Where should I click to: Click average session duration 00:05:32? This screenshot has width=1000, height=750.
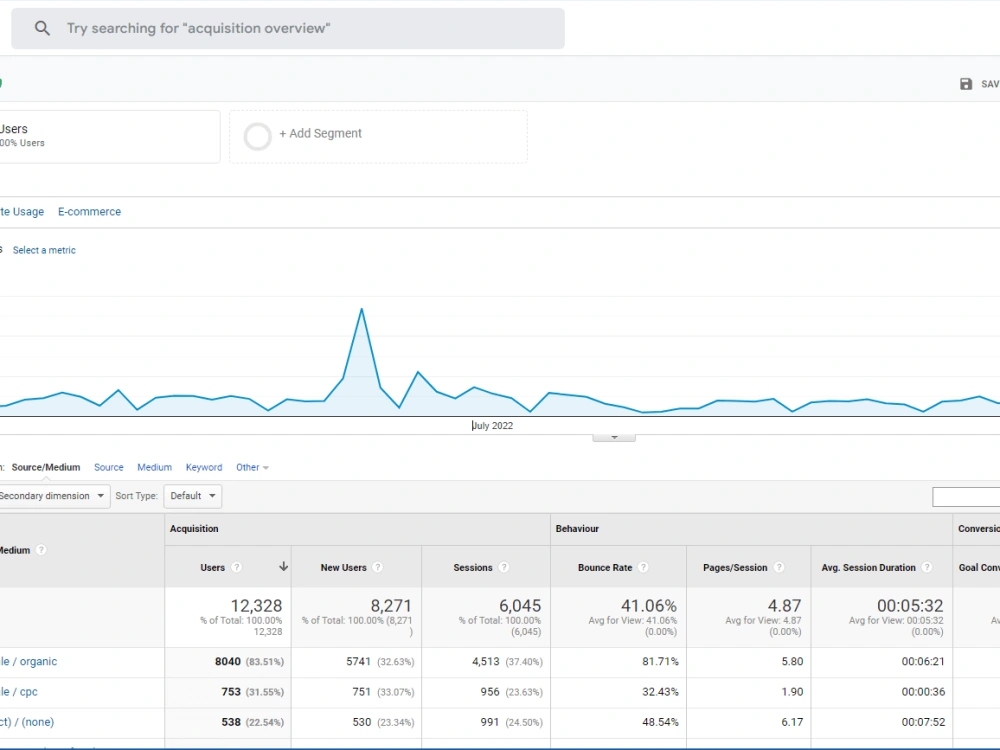click(x=910, y=605)
